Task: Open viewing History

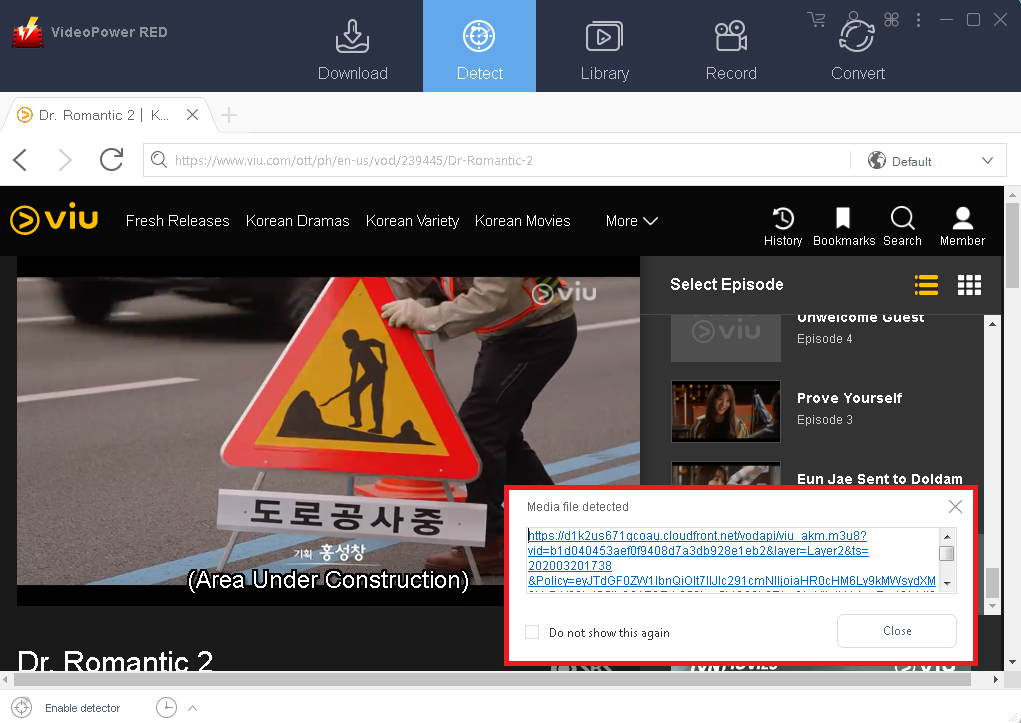Action: pyautogui.click(x=783, y=227)
